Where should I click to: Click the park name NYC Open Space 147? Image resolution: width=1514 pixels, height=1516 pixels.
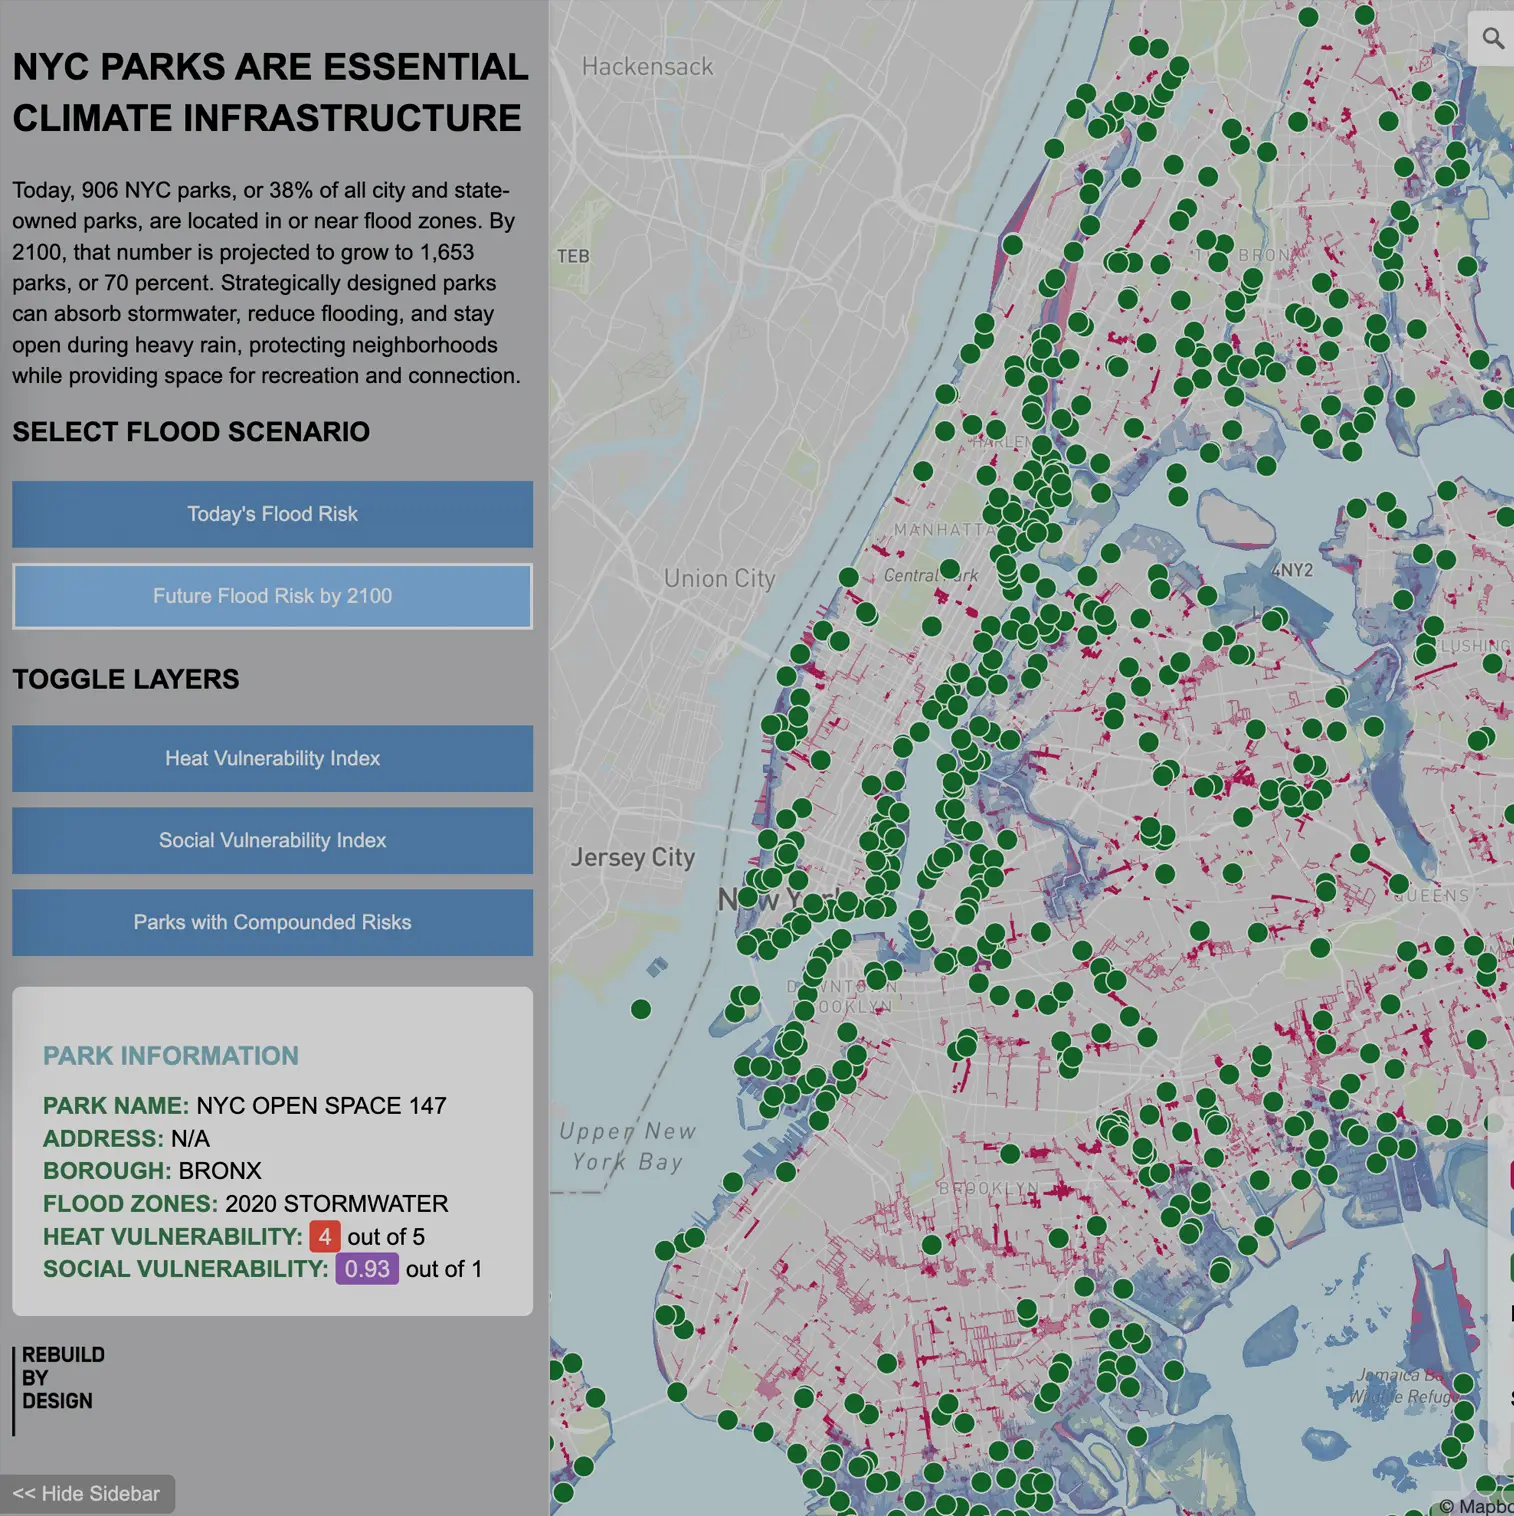pos(321,1105)
